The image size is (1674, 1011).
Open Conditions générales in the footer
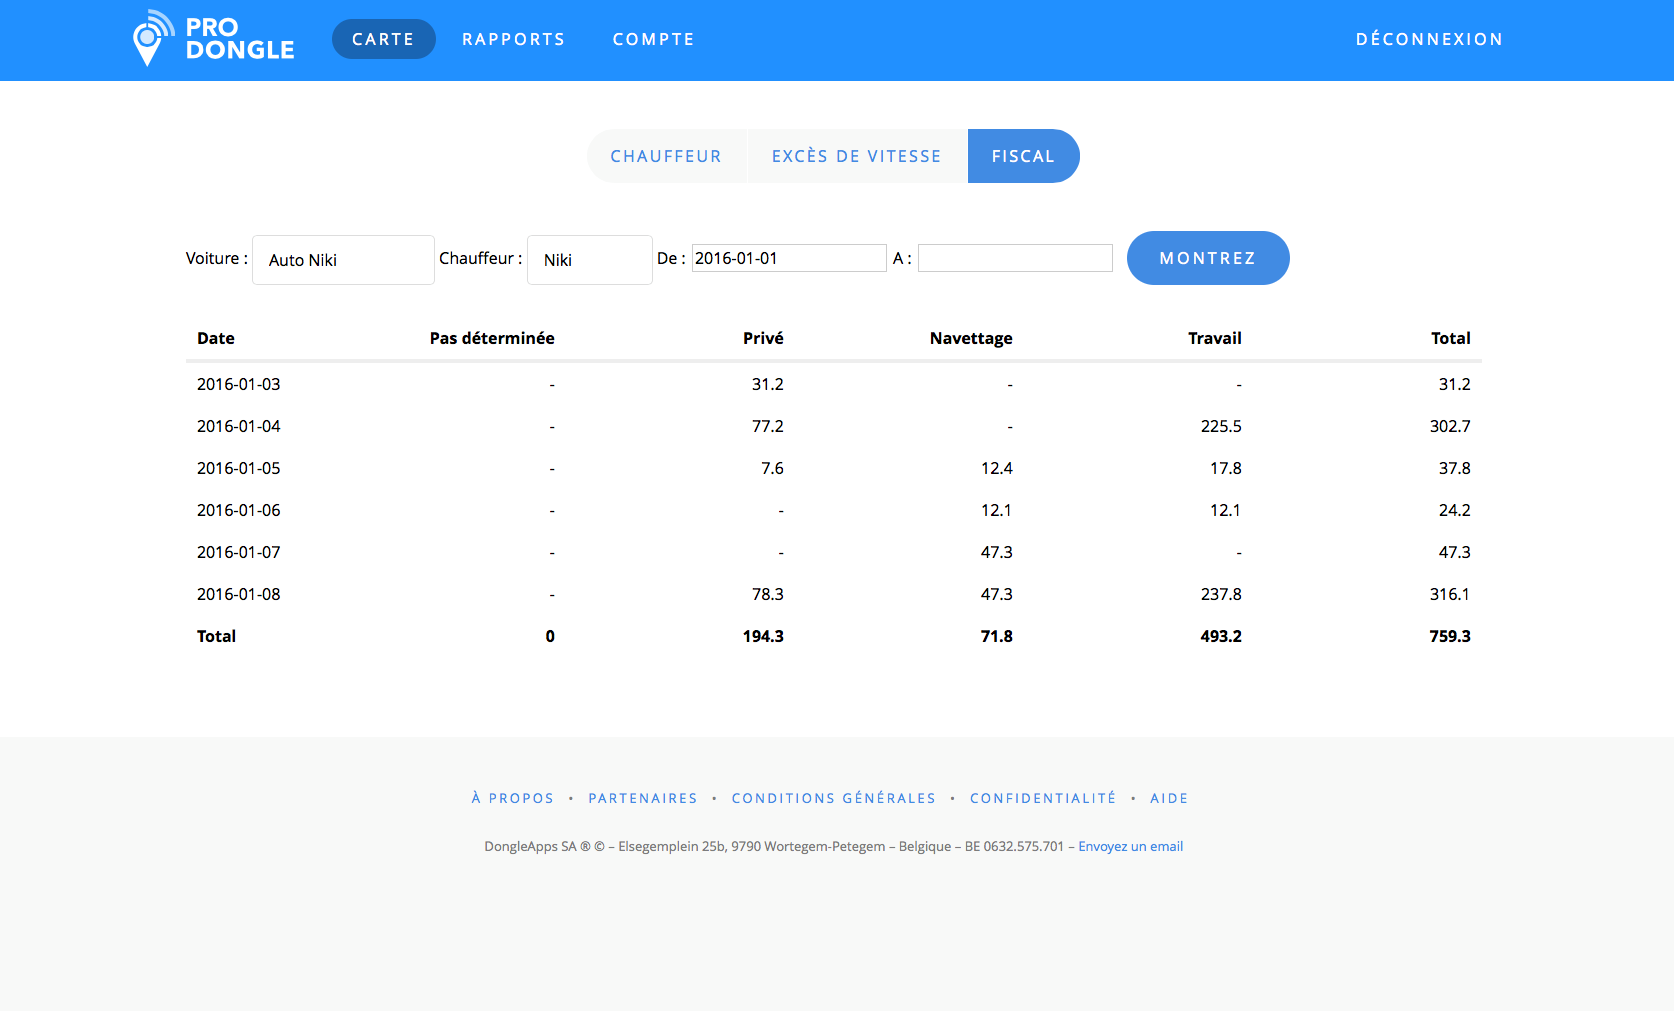click(833, 798)
